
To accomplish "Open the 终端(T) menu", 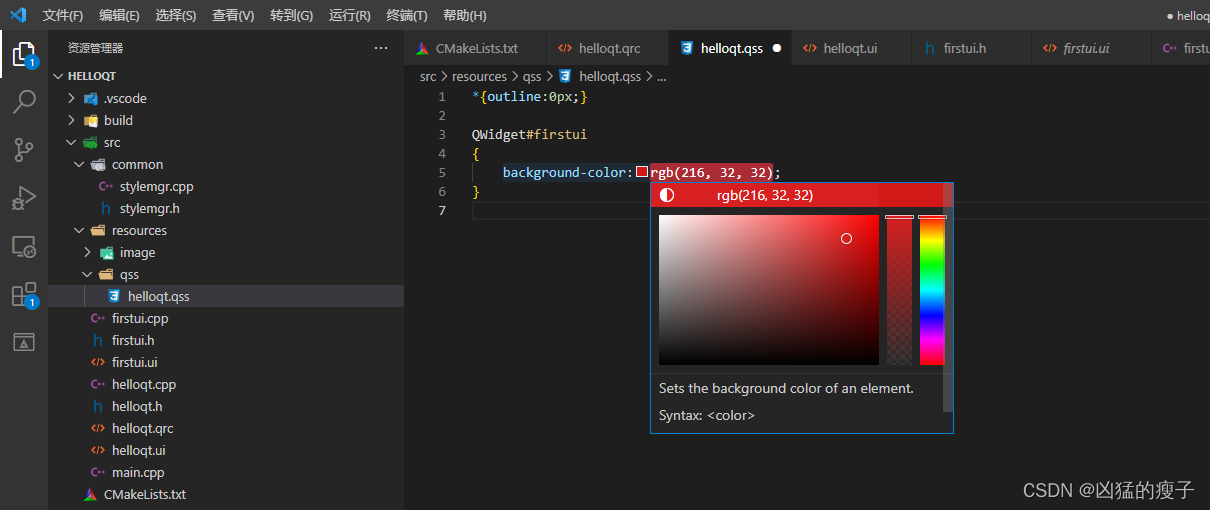I will [406, 16].
